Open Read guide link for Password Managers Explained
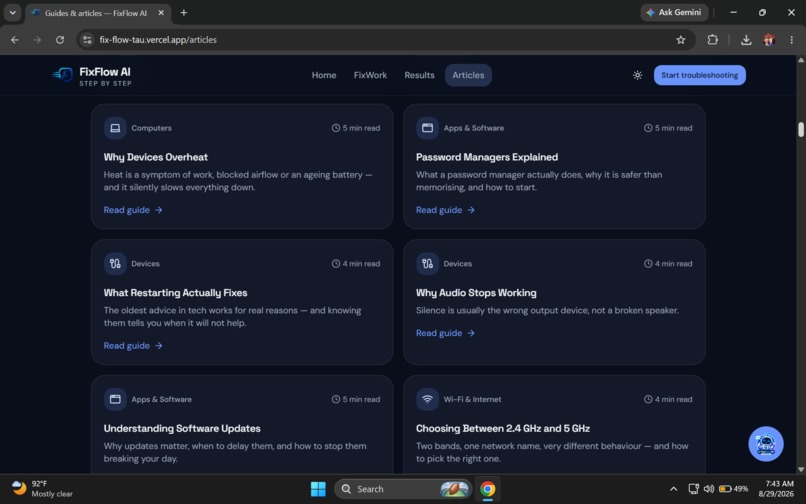This screenshot has height=504, width=806. pos(445,210)
